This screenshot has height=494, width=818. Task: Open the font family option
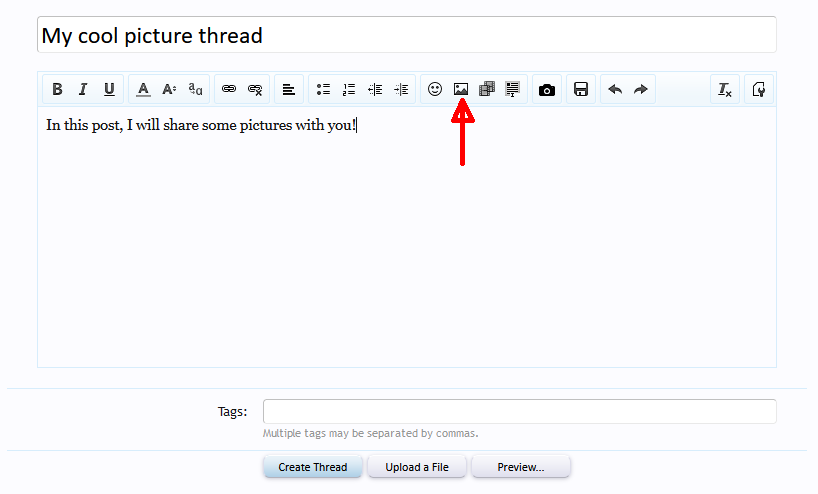[x=195, y=89]
